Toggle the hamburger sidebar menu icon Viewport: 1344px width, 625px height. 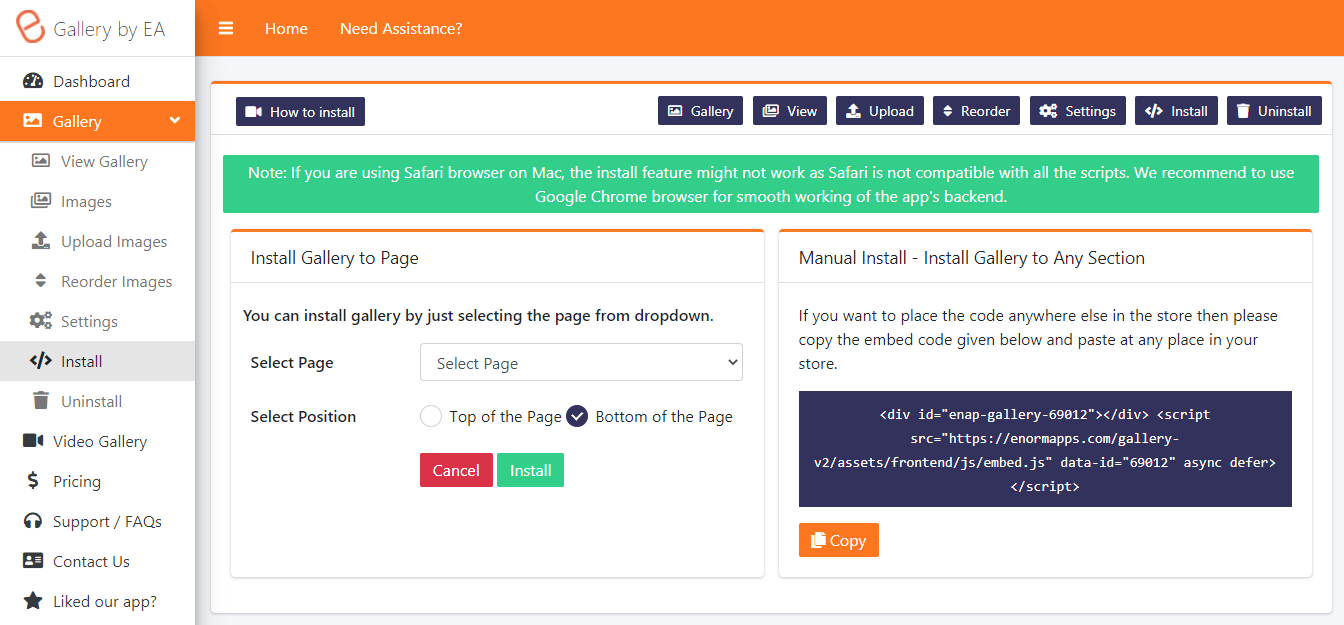tap(226, 29)
